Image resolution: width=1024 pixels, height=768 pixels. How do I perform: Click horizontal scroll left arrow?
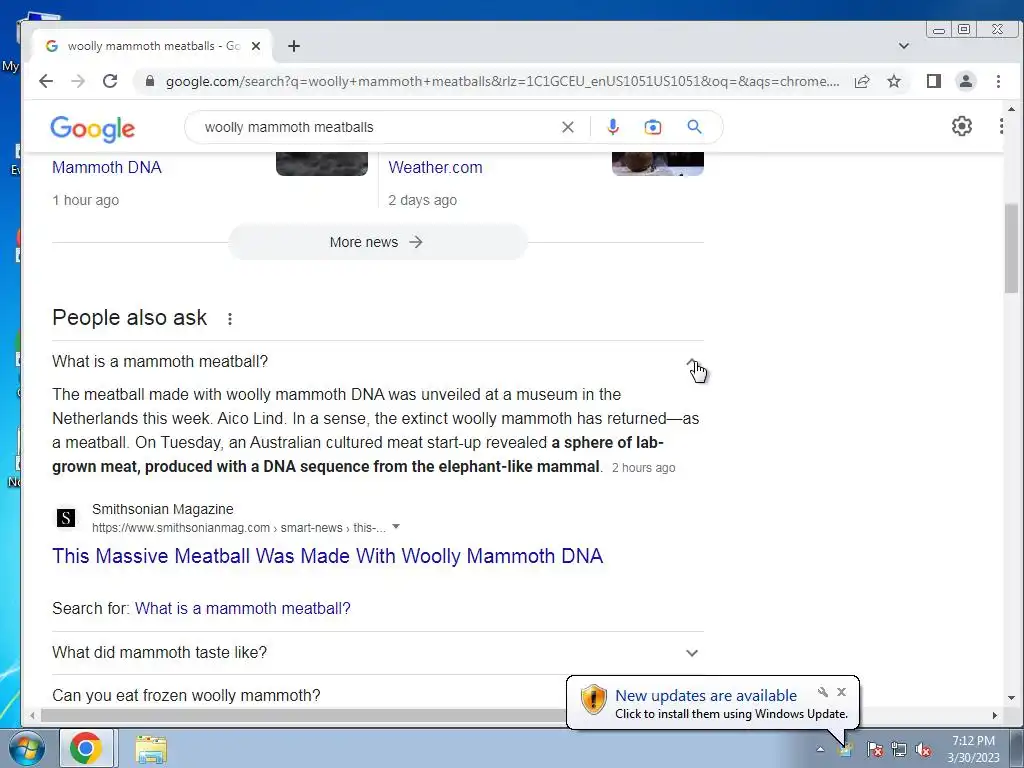(x=32, y=715)
